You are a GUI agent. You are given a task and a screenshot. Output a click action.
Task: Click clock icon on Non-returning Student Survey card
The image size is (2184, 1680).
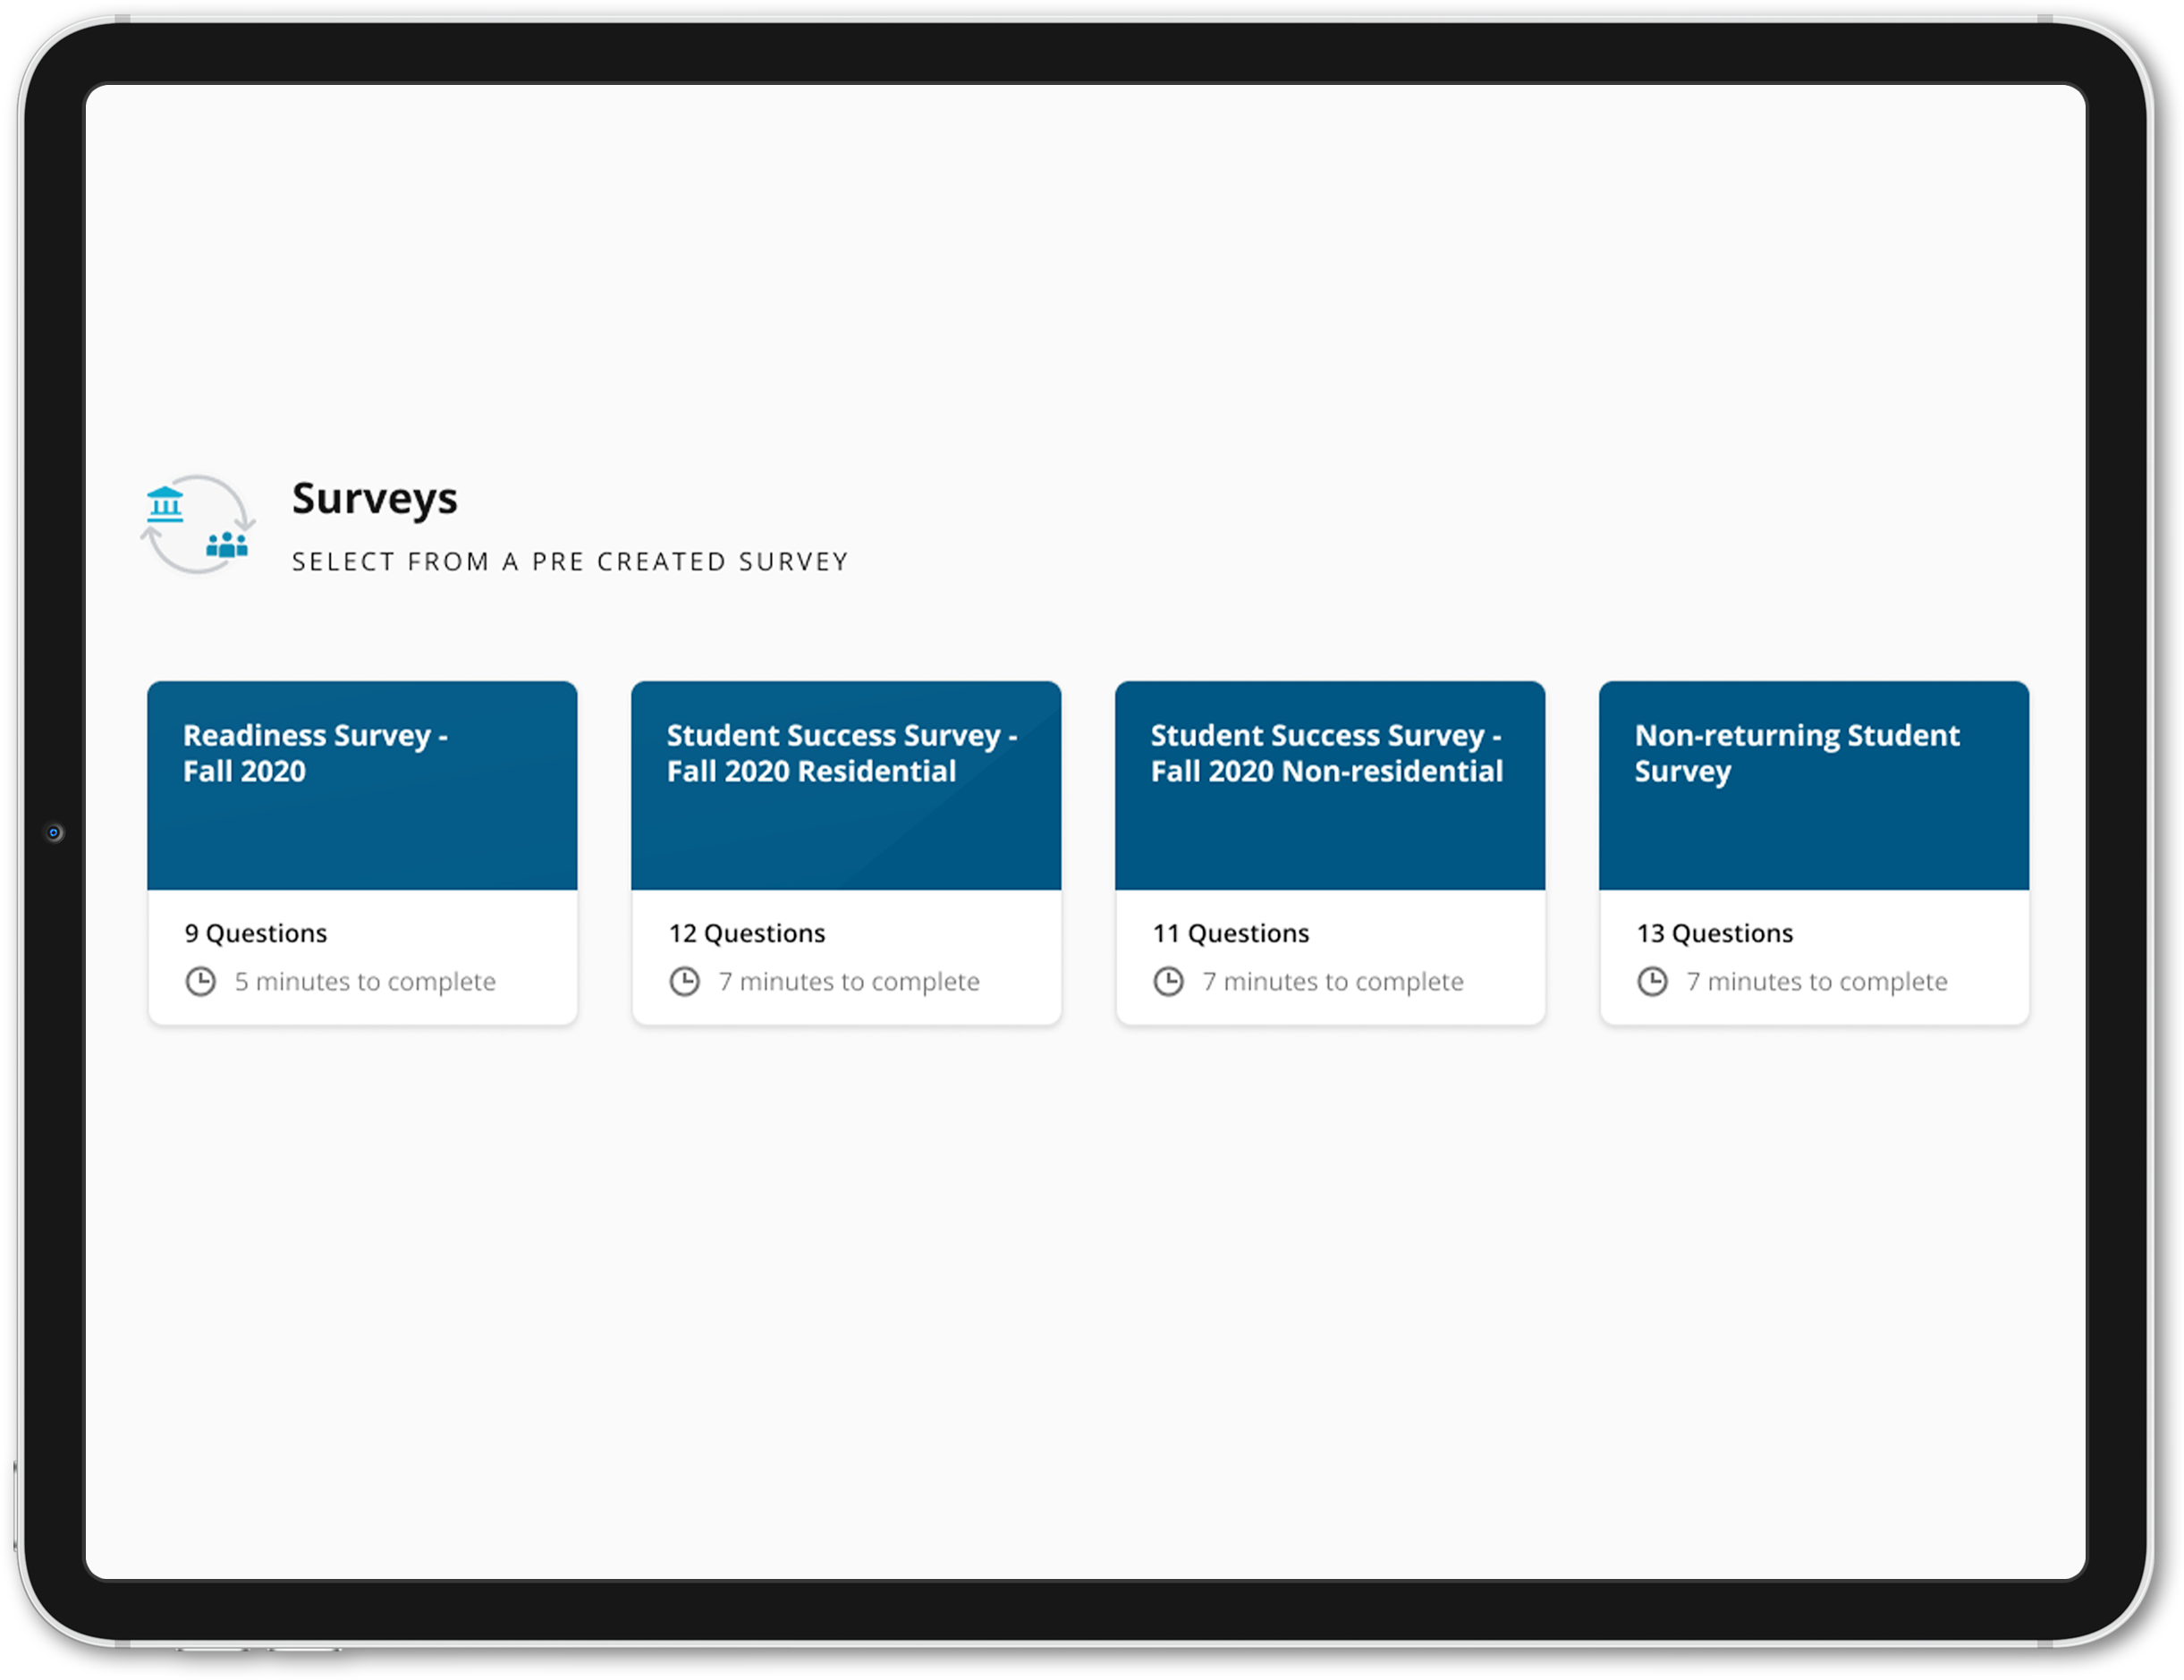coord(1653,981)
